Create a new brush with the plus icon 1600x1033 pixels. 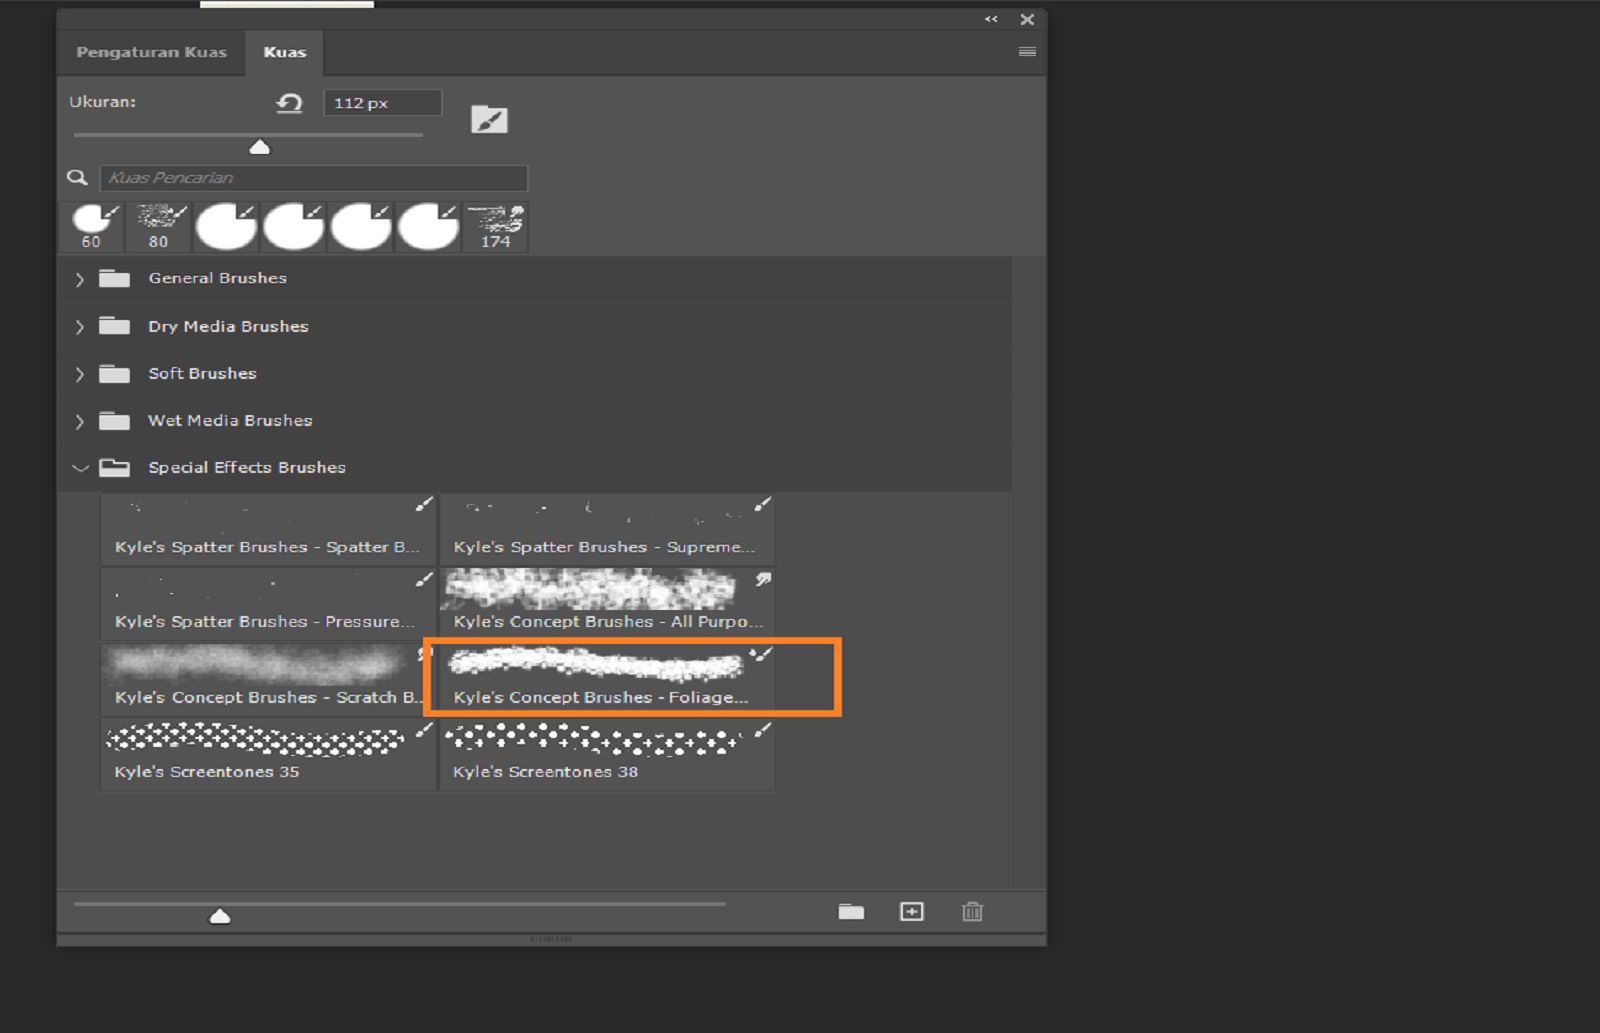[911, 911]
